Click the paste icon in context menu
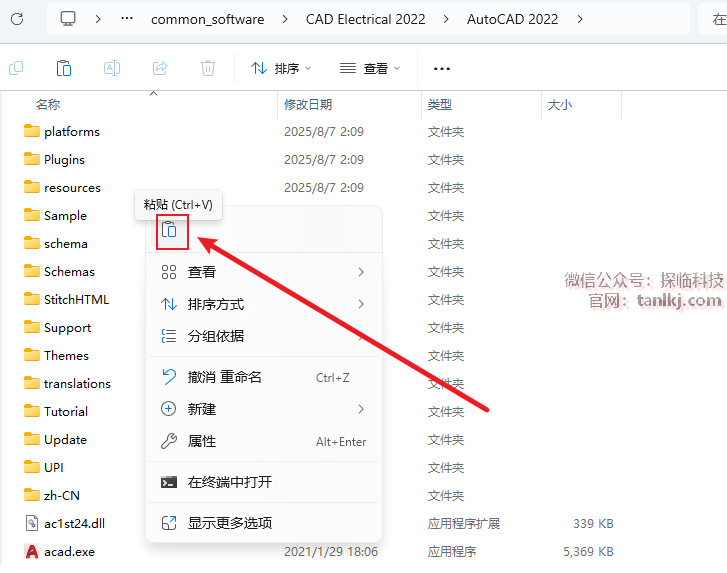The width and height of the screenshot is (727, 573). click(x=170, y=230)
